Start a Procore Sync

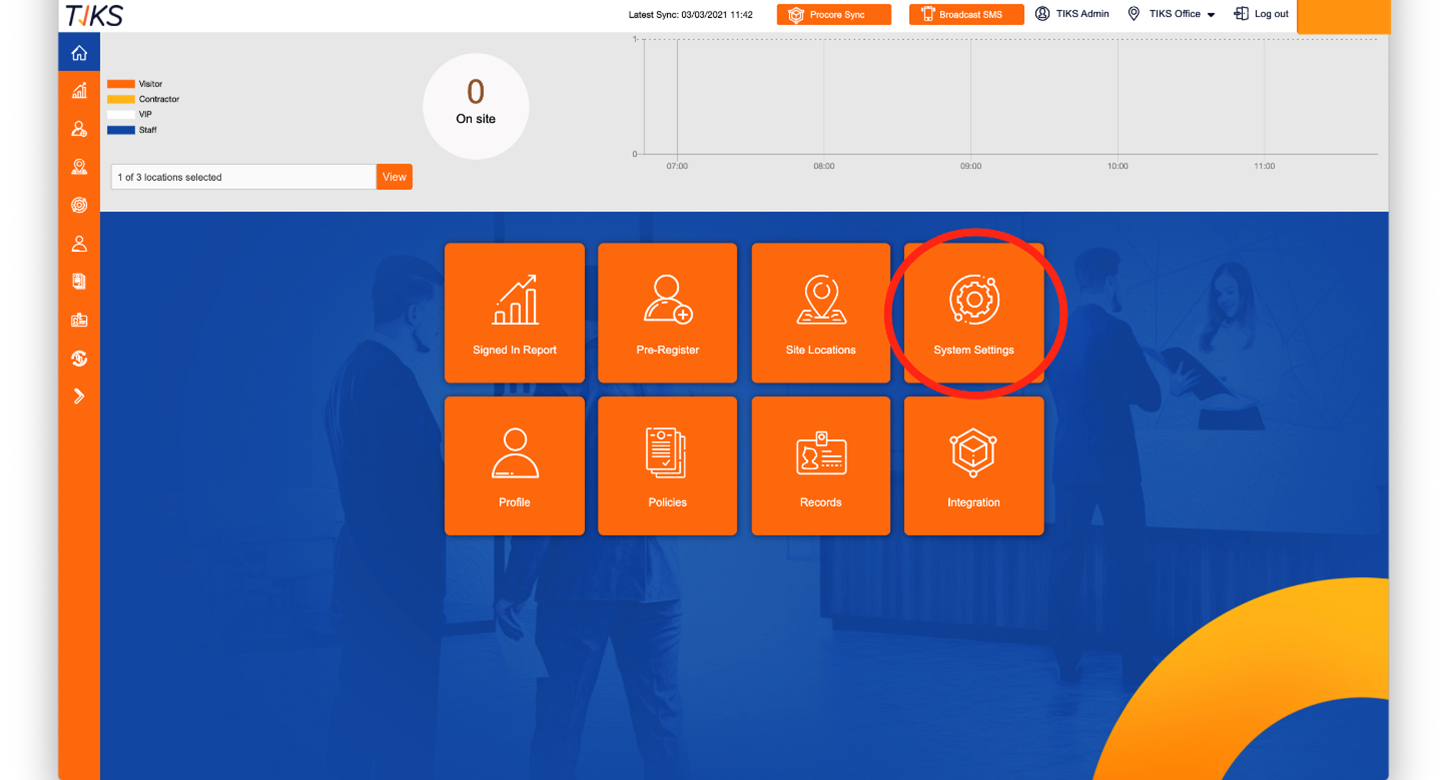point(833,14)
